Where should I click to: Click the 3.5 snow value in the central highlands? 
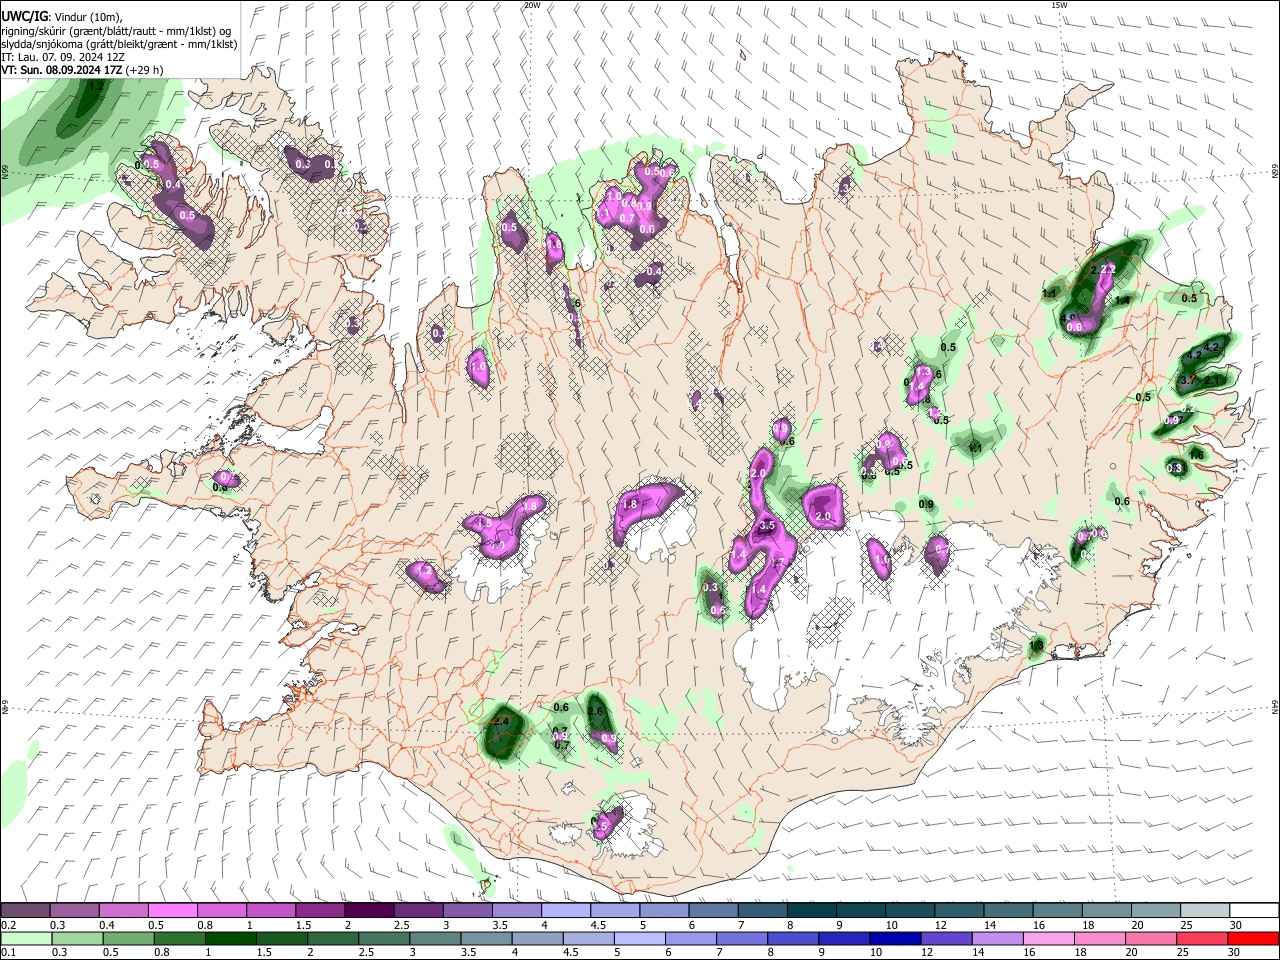pos(768,525)
